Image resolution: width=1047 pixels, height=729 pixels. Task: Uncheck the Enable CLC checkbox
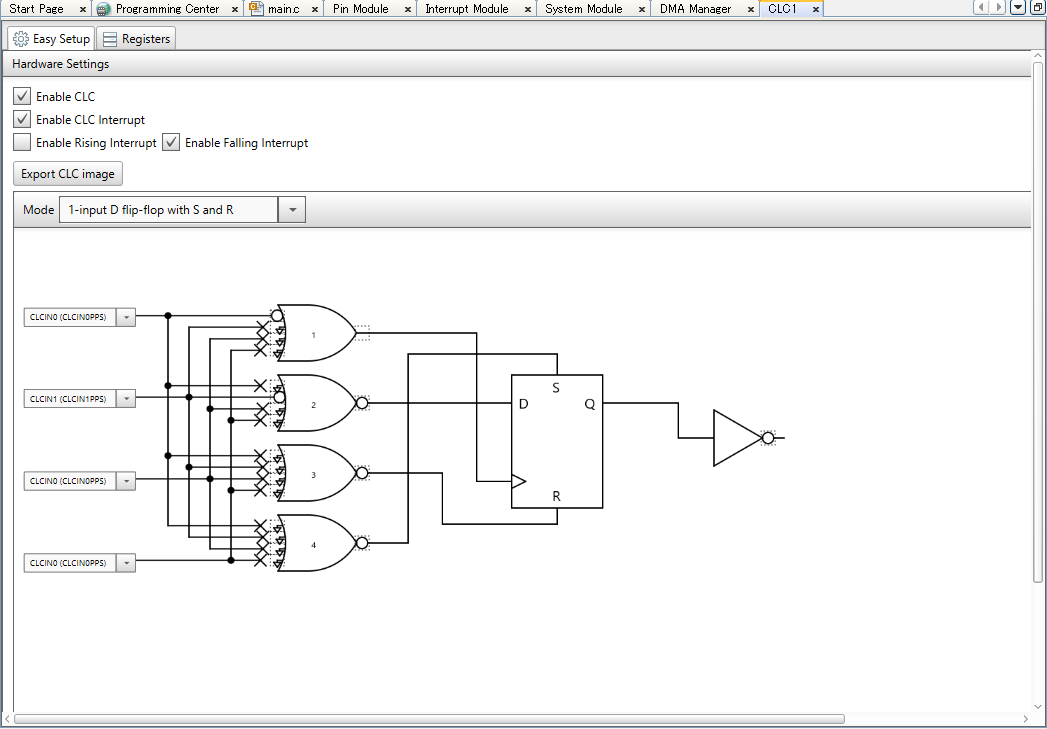pos(22,97)
